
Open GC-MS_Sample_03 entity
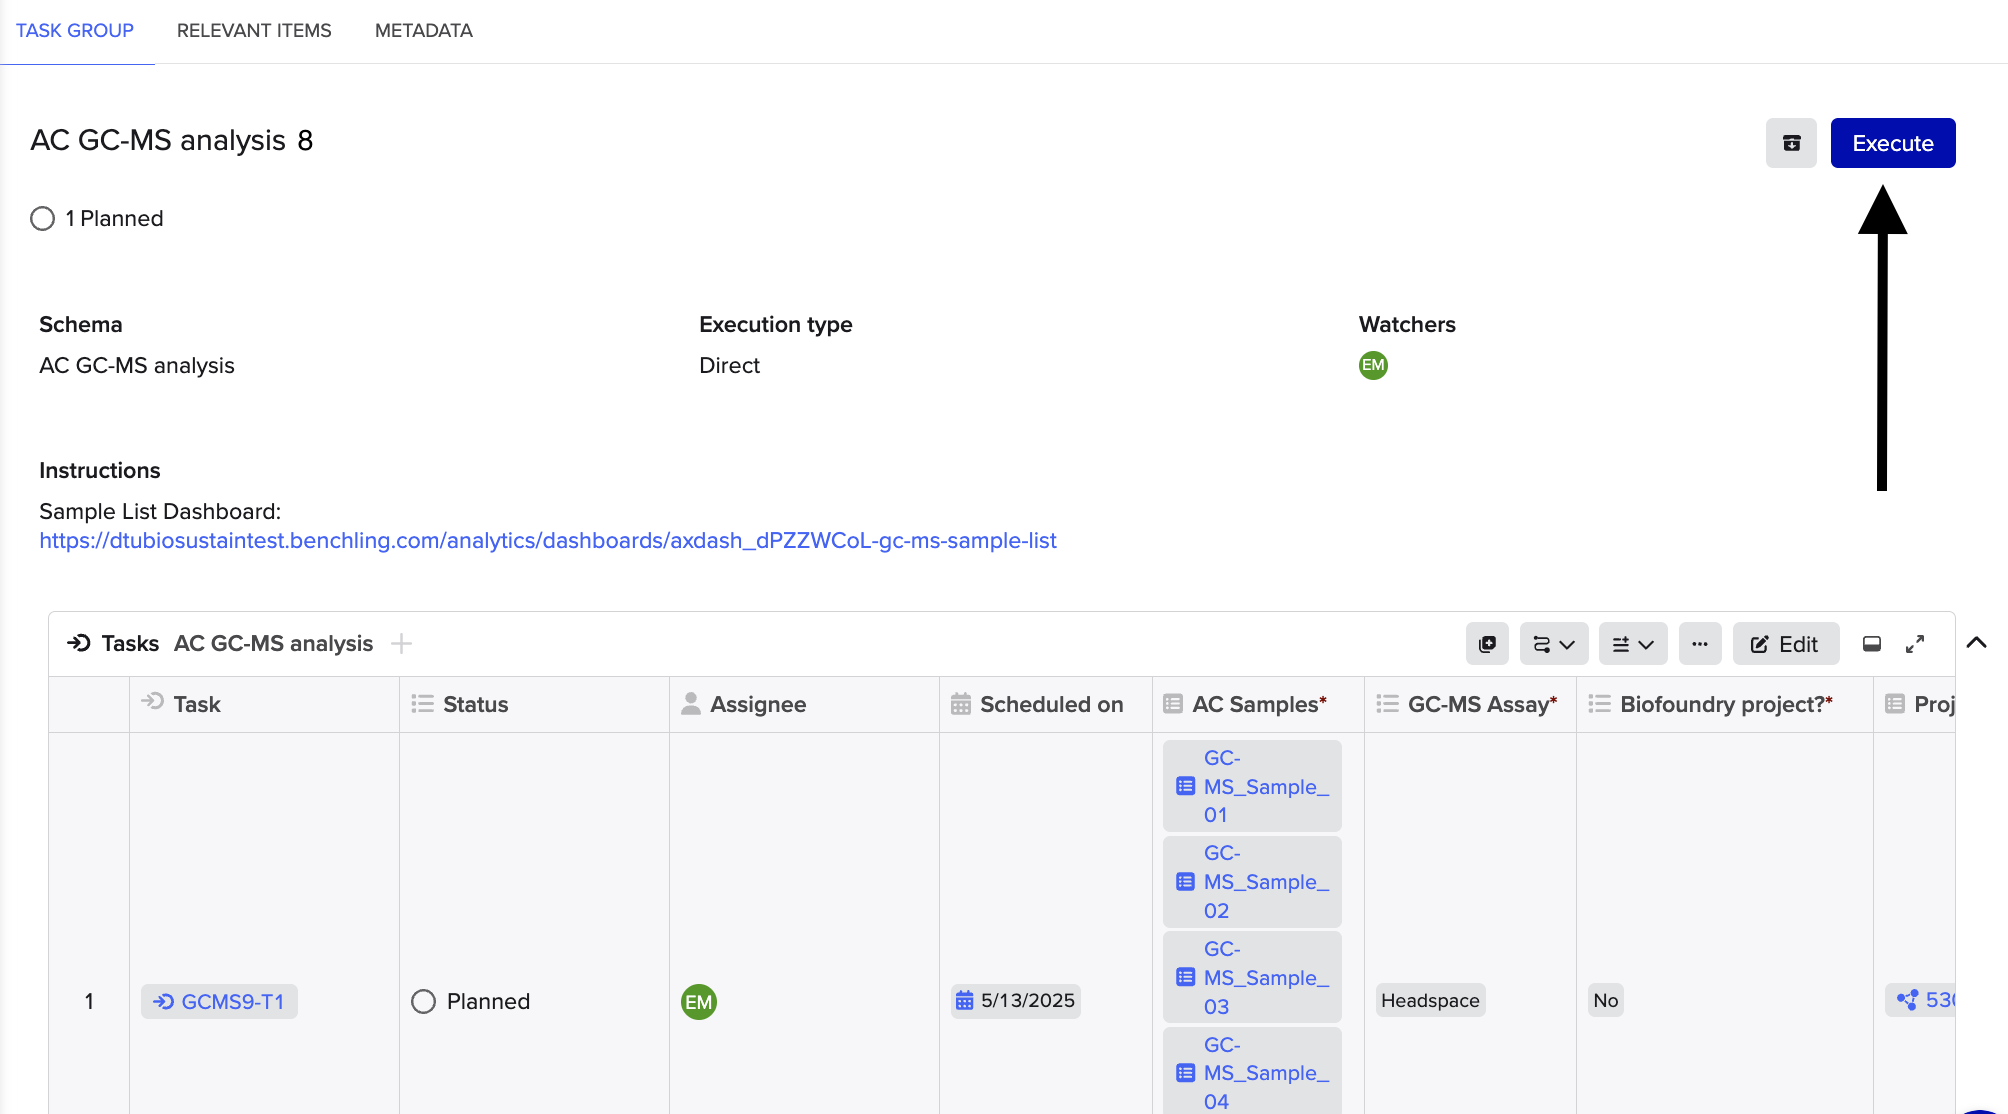[x=1252, y=977]
